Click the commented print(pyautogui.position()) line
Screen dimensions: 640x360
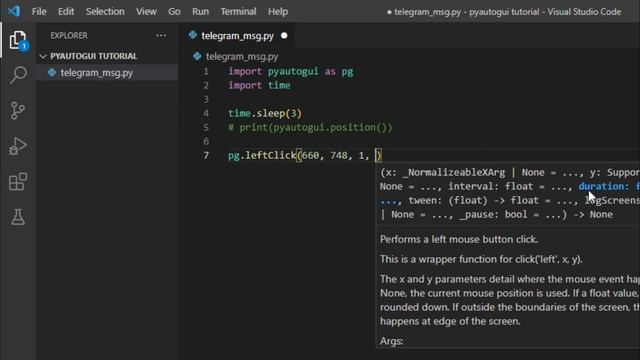pyautogui.click(x=310, y=127)
